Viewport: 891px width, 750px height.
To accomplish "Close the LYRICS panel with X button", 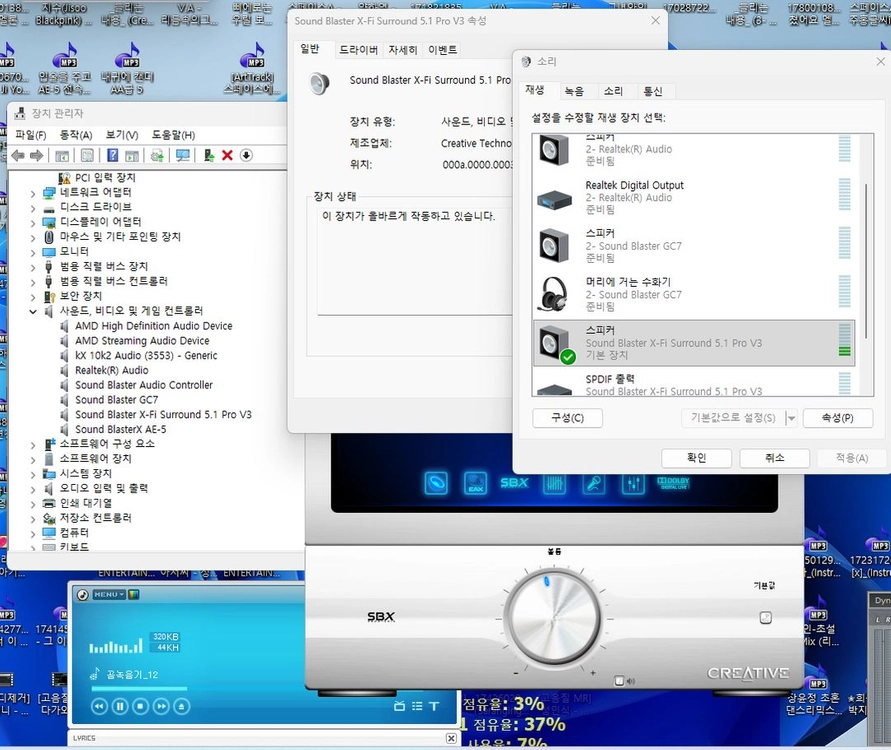I will [451, 738].
